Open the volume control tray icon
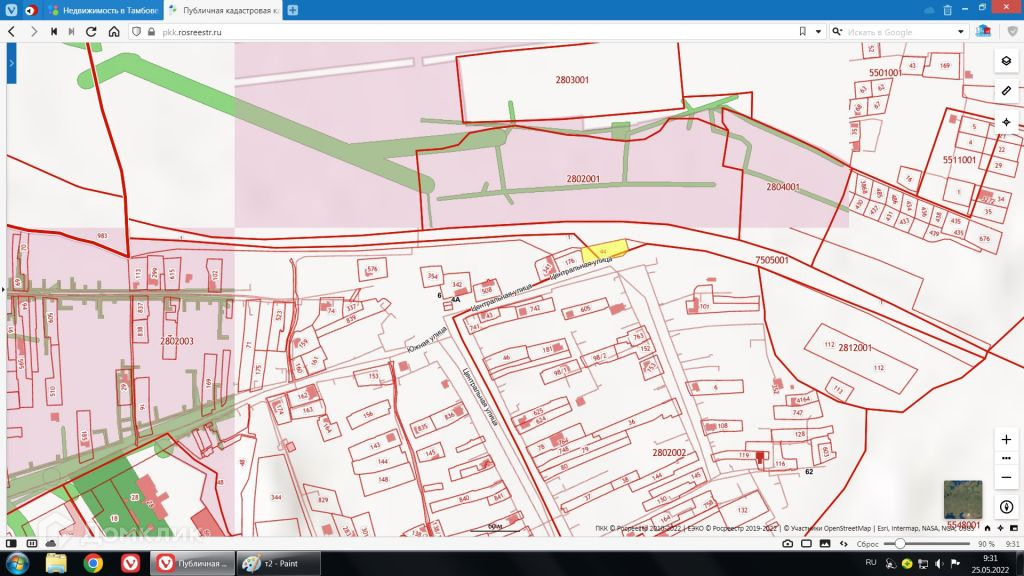The image size is (1024, 576). point(938,563)
